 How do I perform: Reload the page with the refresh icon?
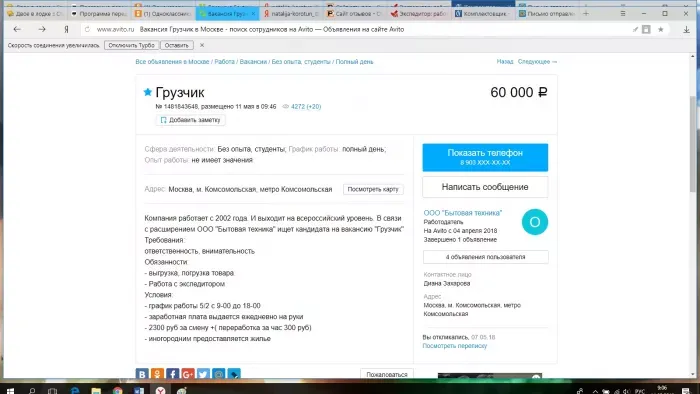pyautogui.click(x=88, y=29)
